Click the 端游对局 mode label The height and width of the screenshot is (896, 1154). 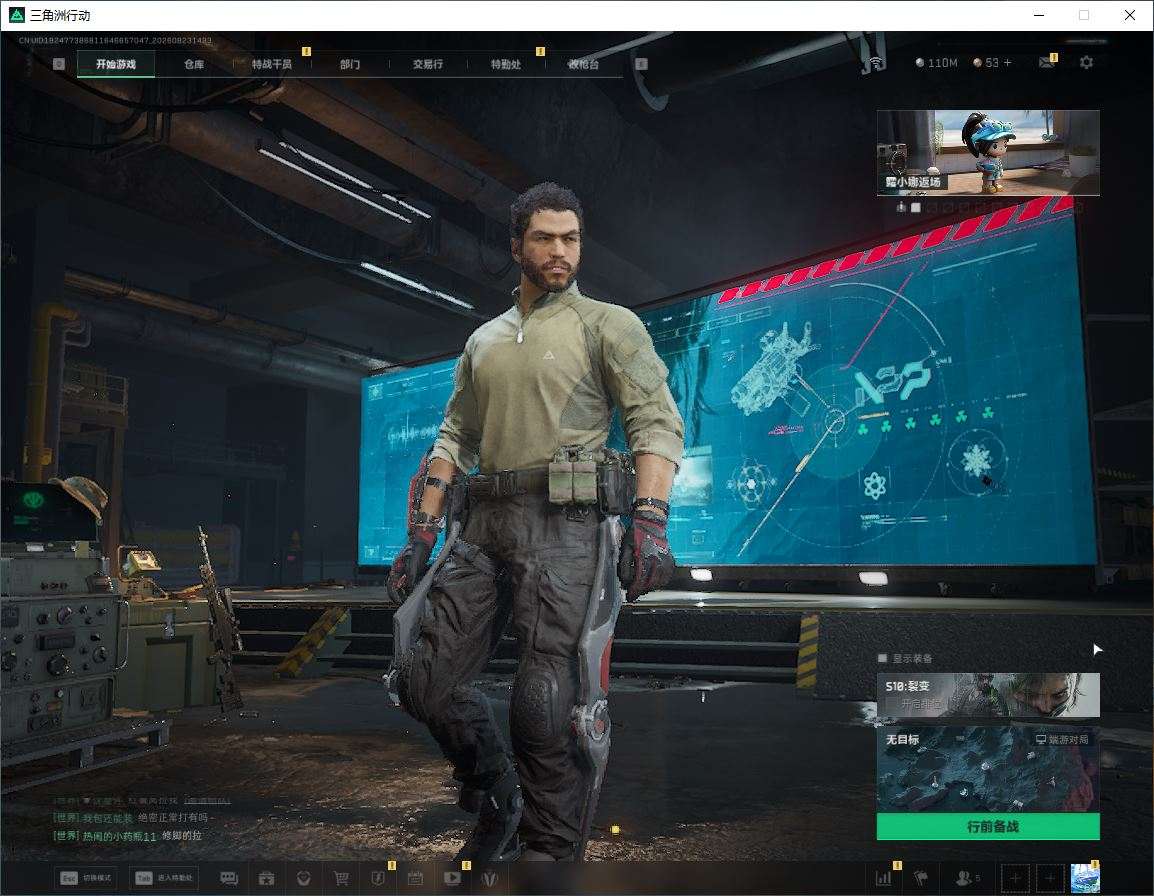[x=1062, y=739]
